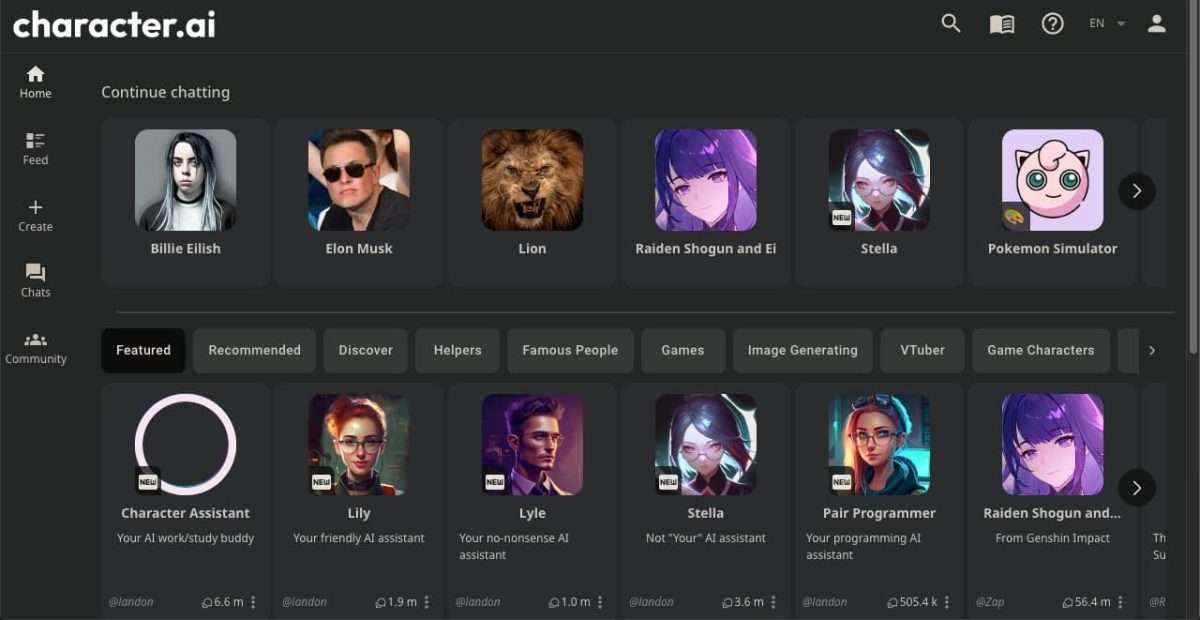
Task: Show more Continue chatting characters arrow
Action: 1137,191
